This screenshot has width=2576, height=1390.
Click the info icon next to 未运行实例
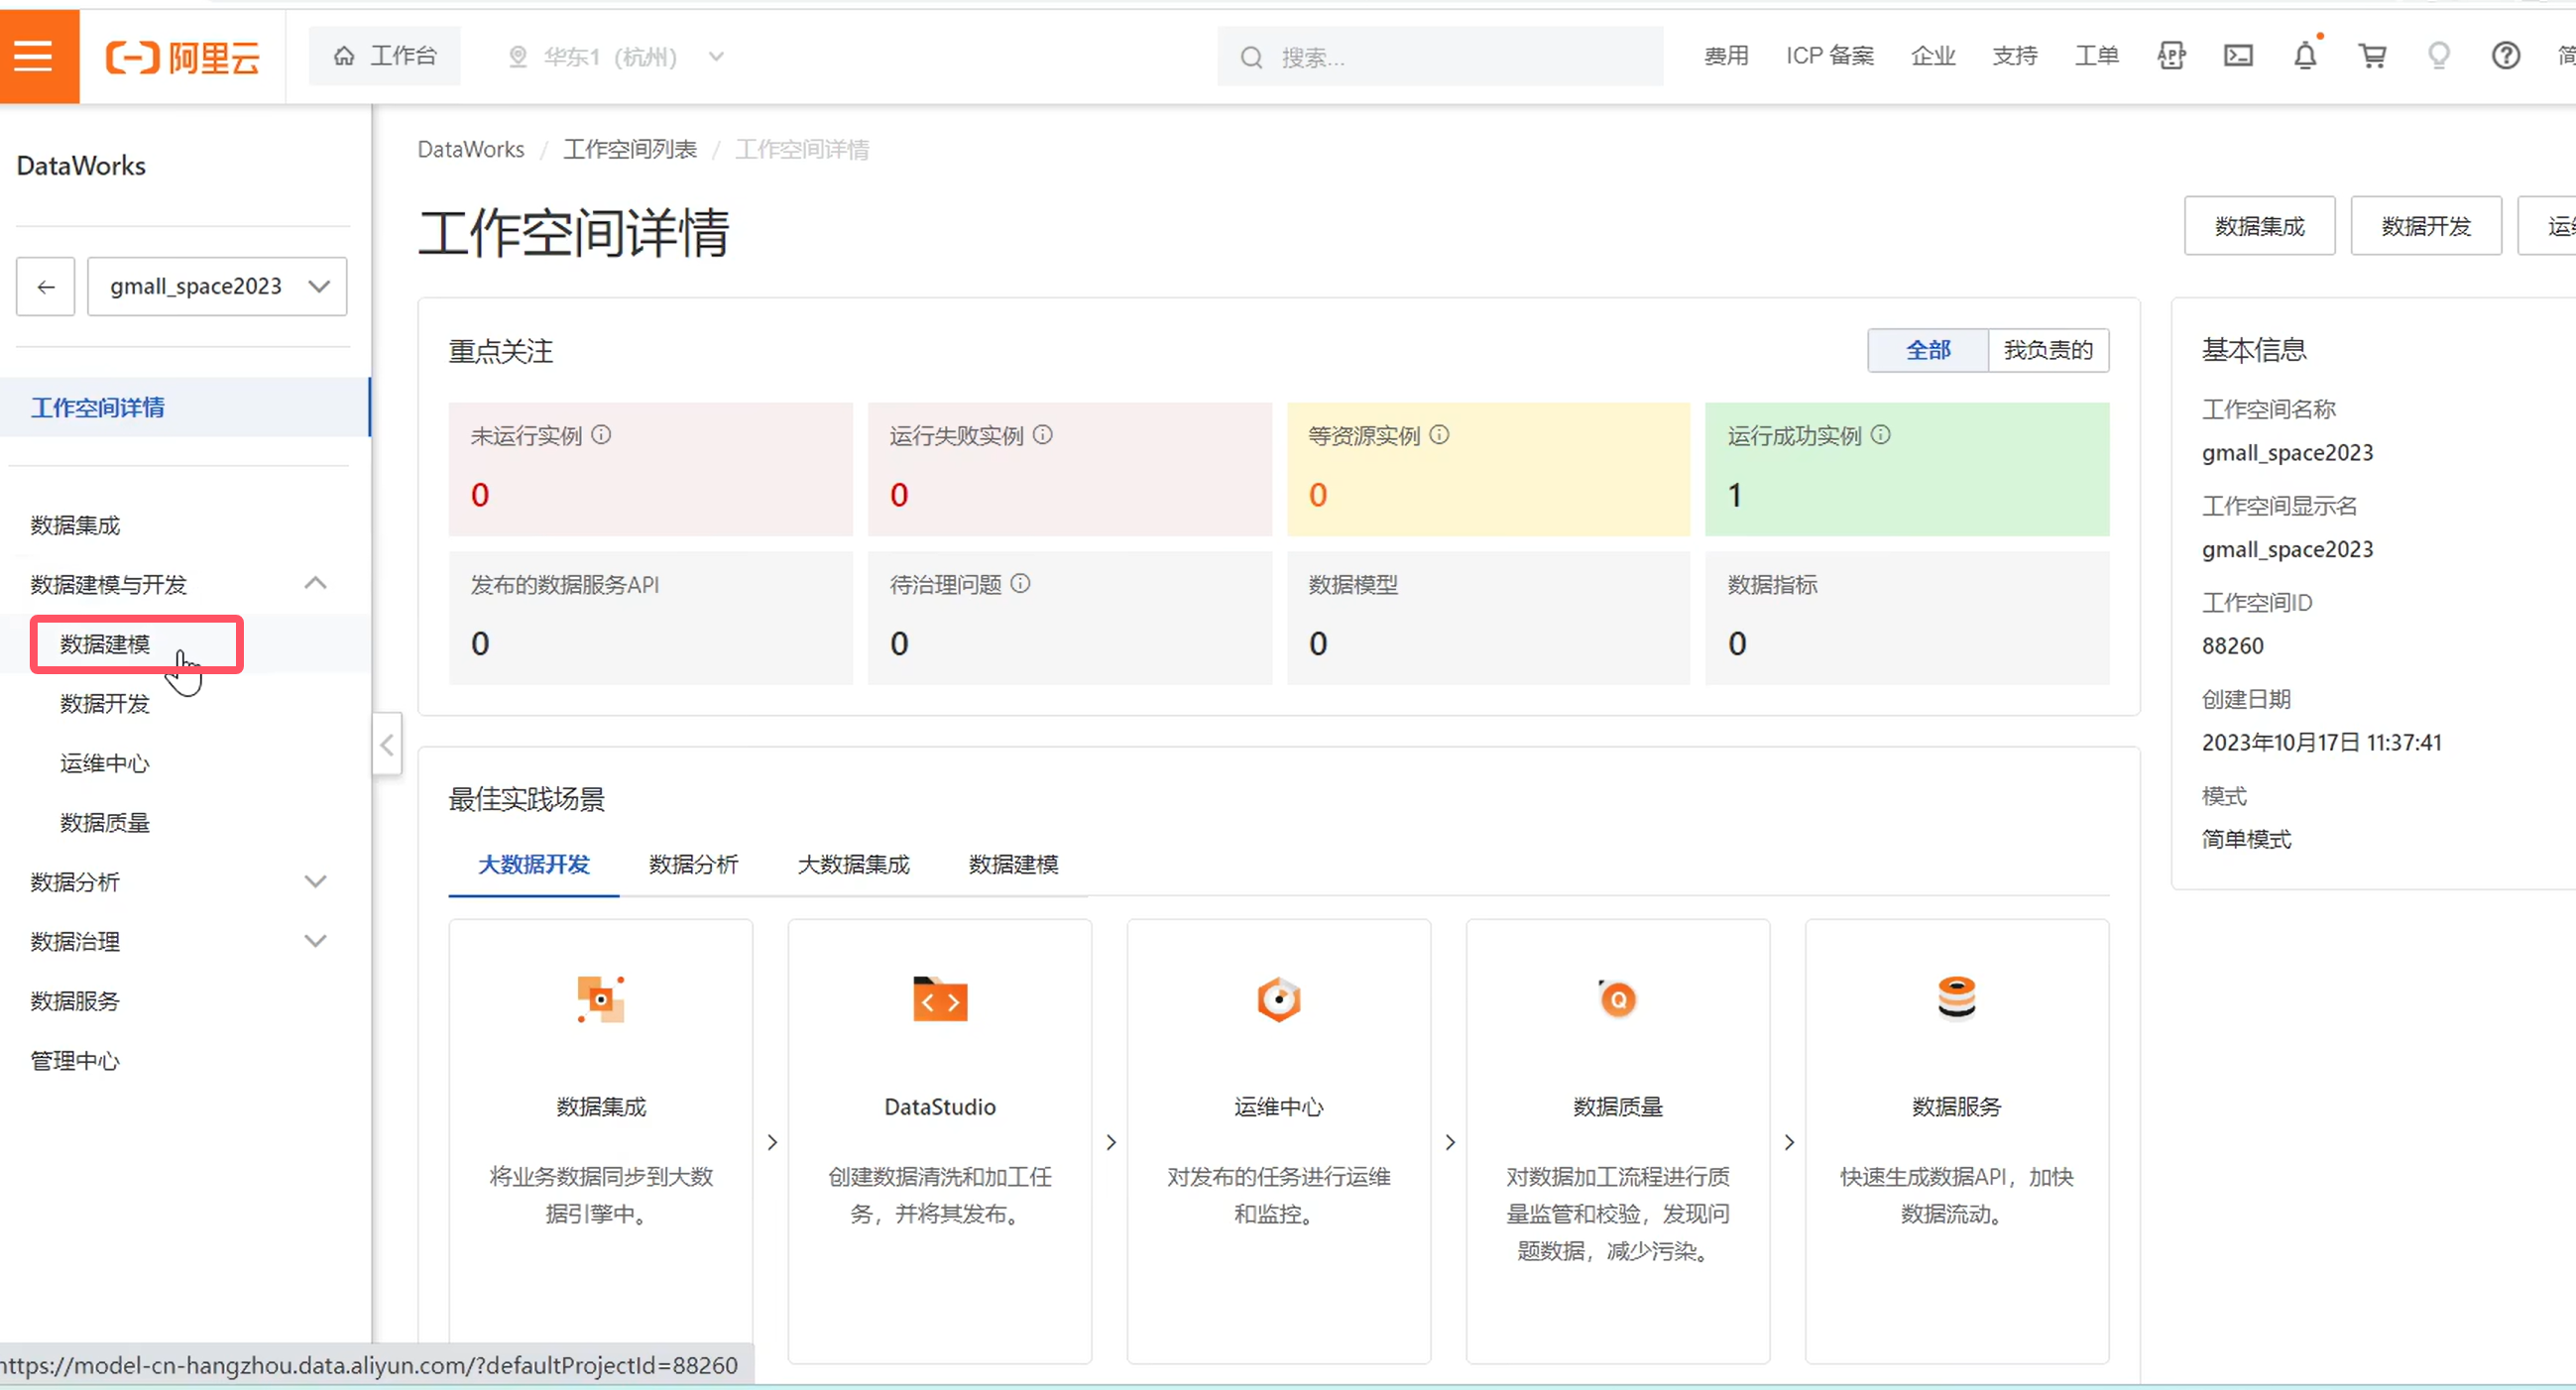(601, 435)
